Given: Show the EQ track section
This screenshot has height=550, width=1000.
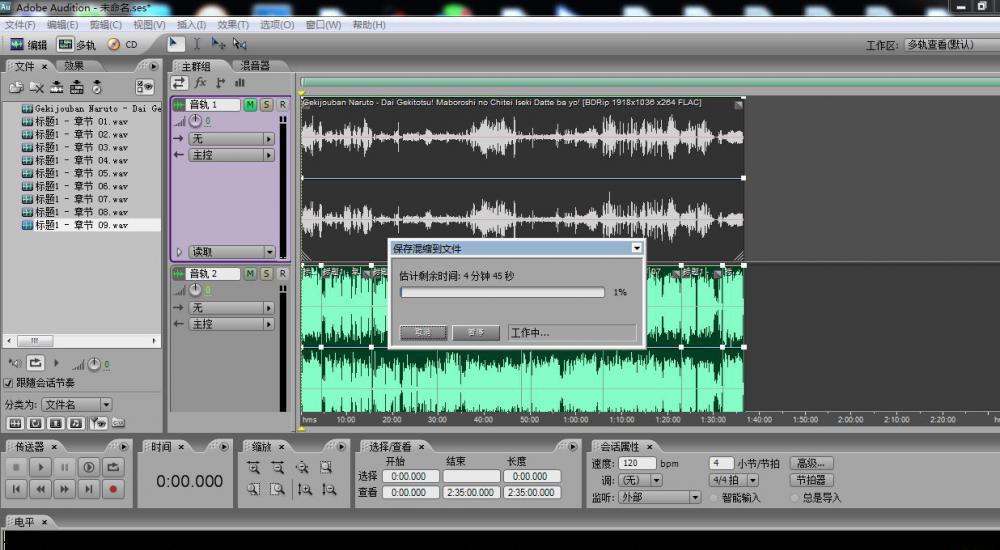Looking at the screenshot, I should point(240,82).
